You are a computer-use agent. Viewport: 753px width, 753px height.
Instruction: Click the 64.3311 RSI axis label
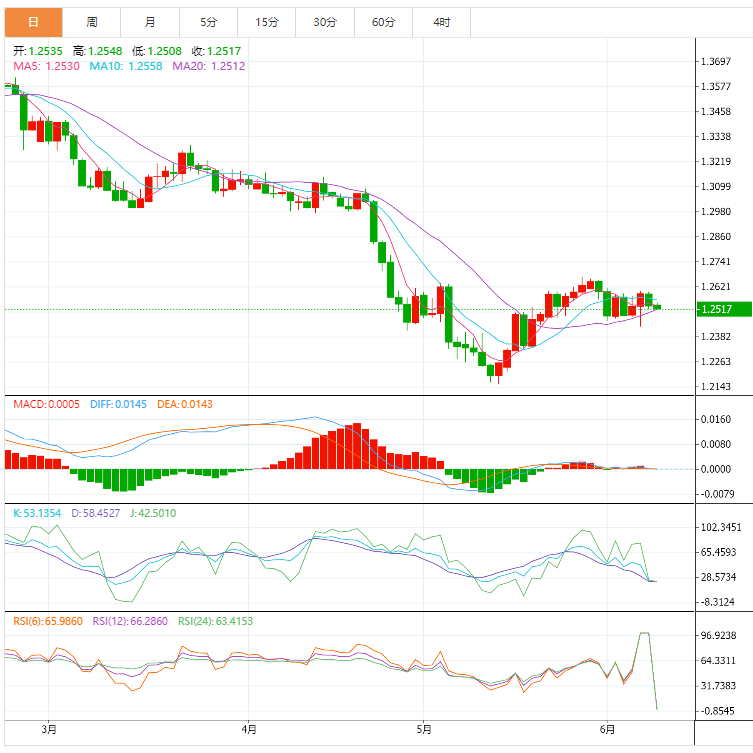point(718,660)
